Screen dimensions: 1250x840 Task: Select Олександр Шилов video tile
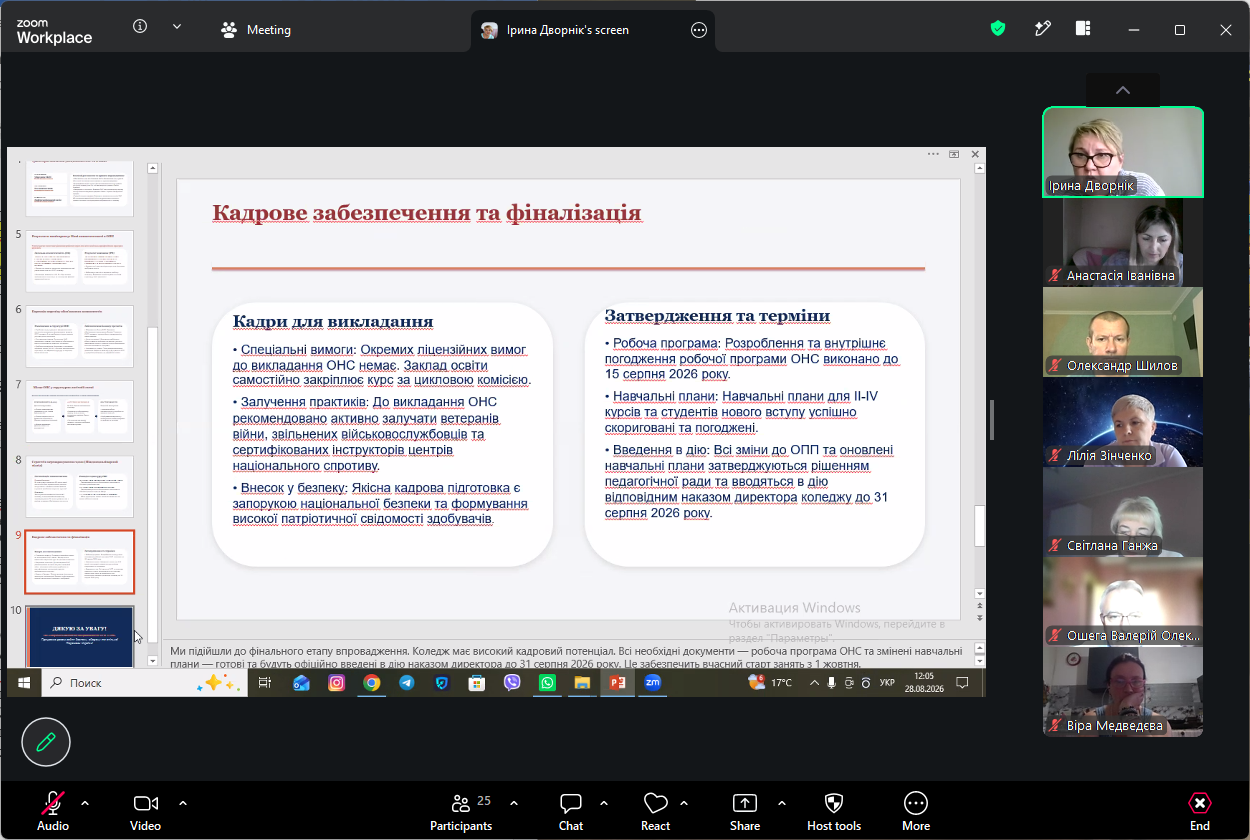click(x=1123, y=332)
